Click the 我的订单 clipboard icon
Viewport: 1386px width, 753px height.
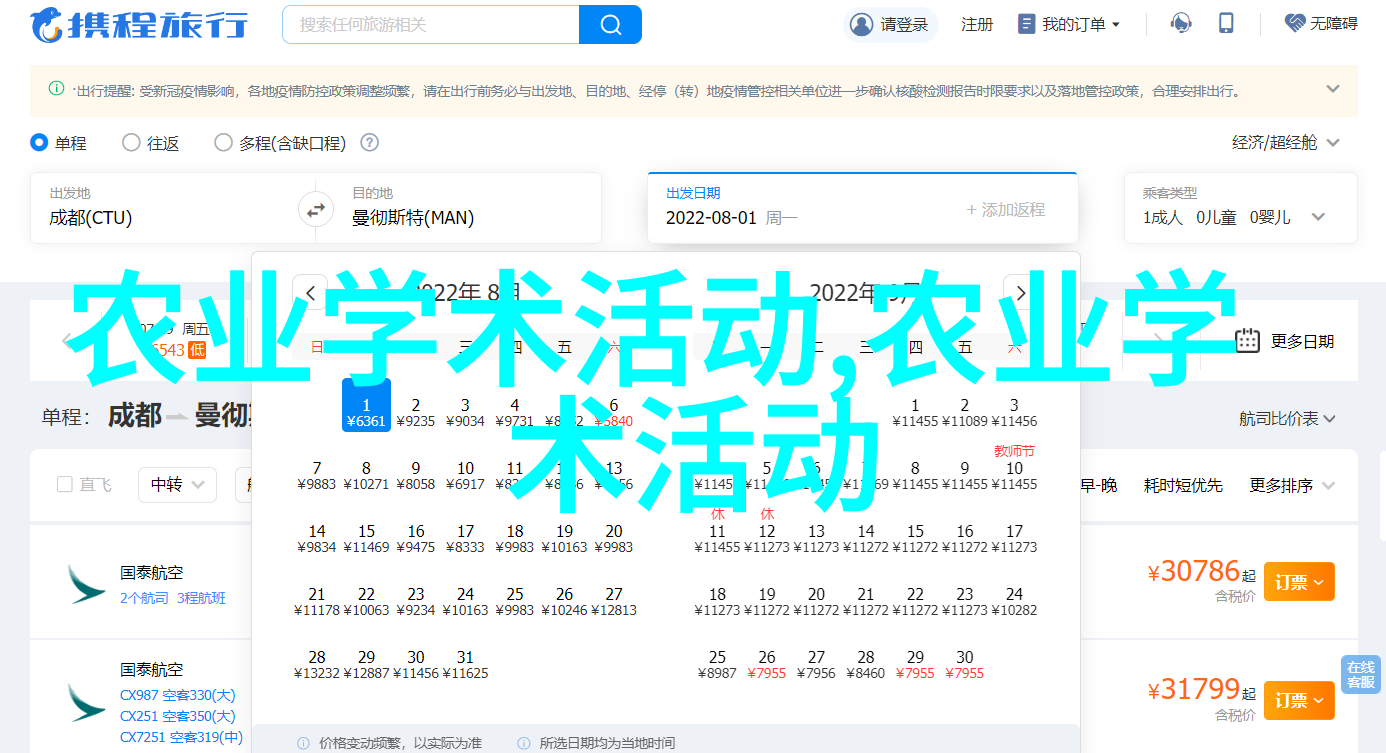click(1026, 24)
